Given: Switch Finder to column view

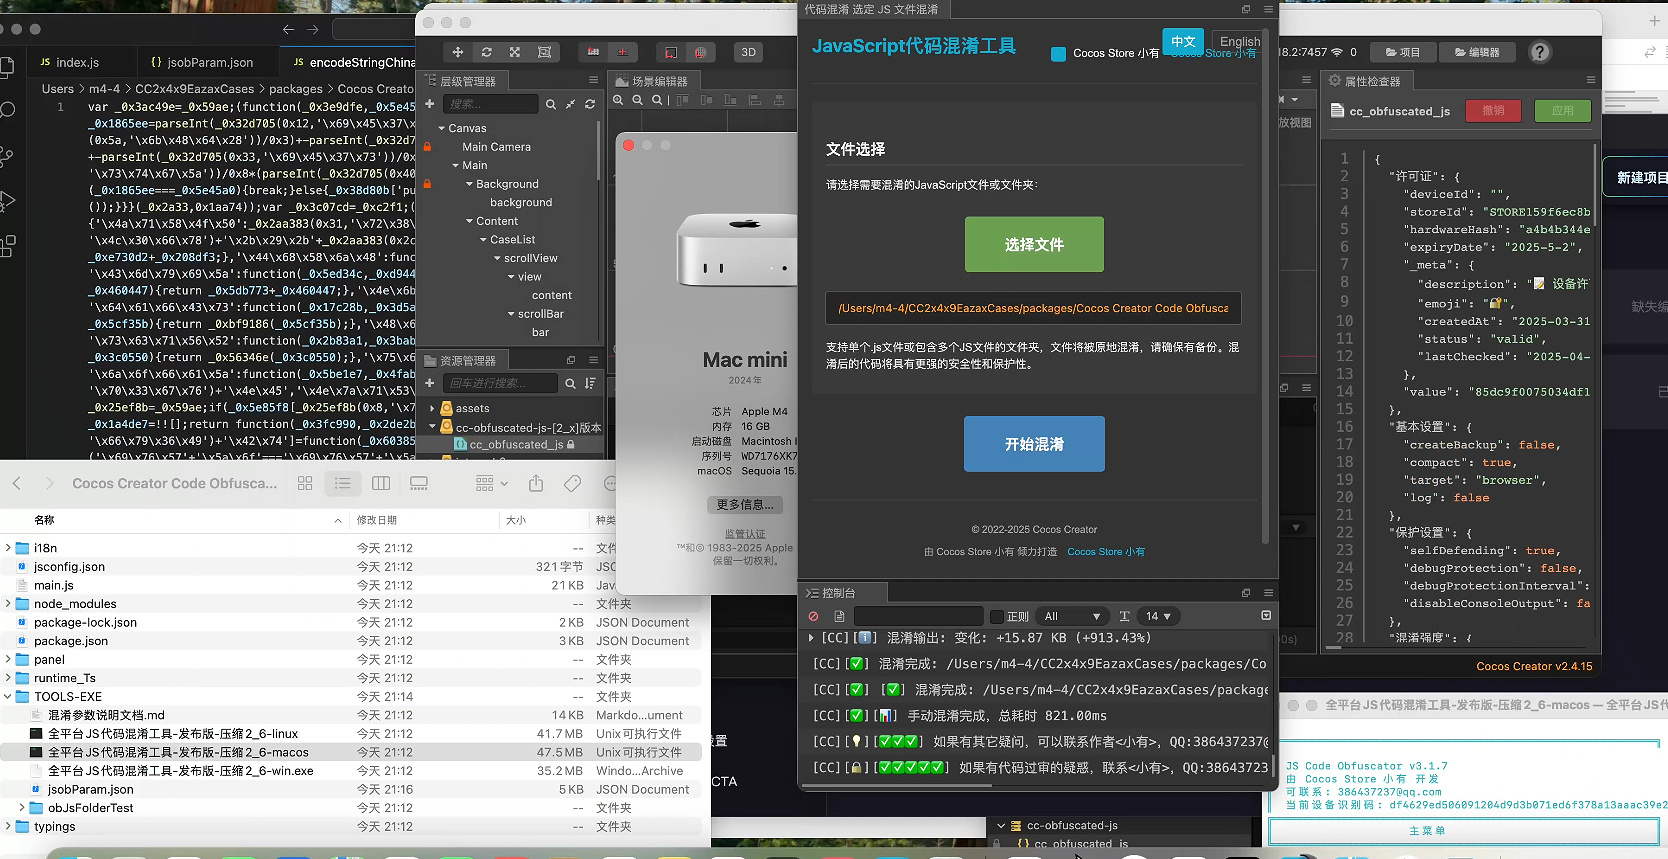Looking at the screenshot, I should pos(381,484).
